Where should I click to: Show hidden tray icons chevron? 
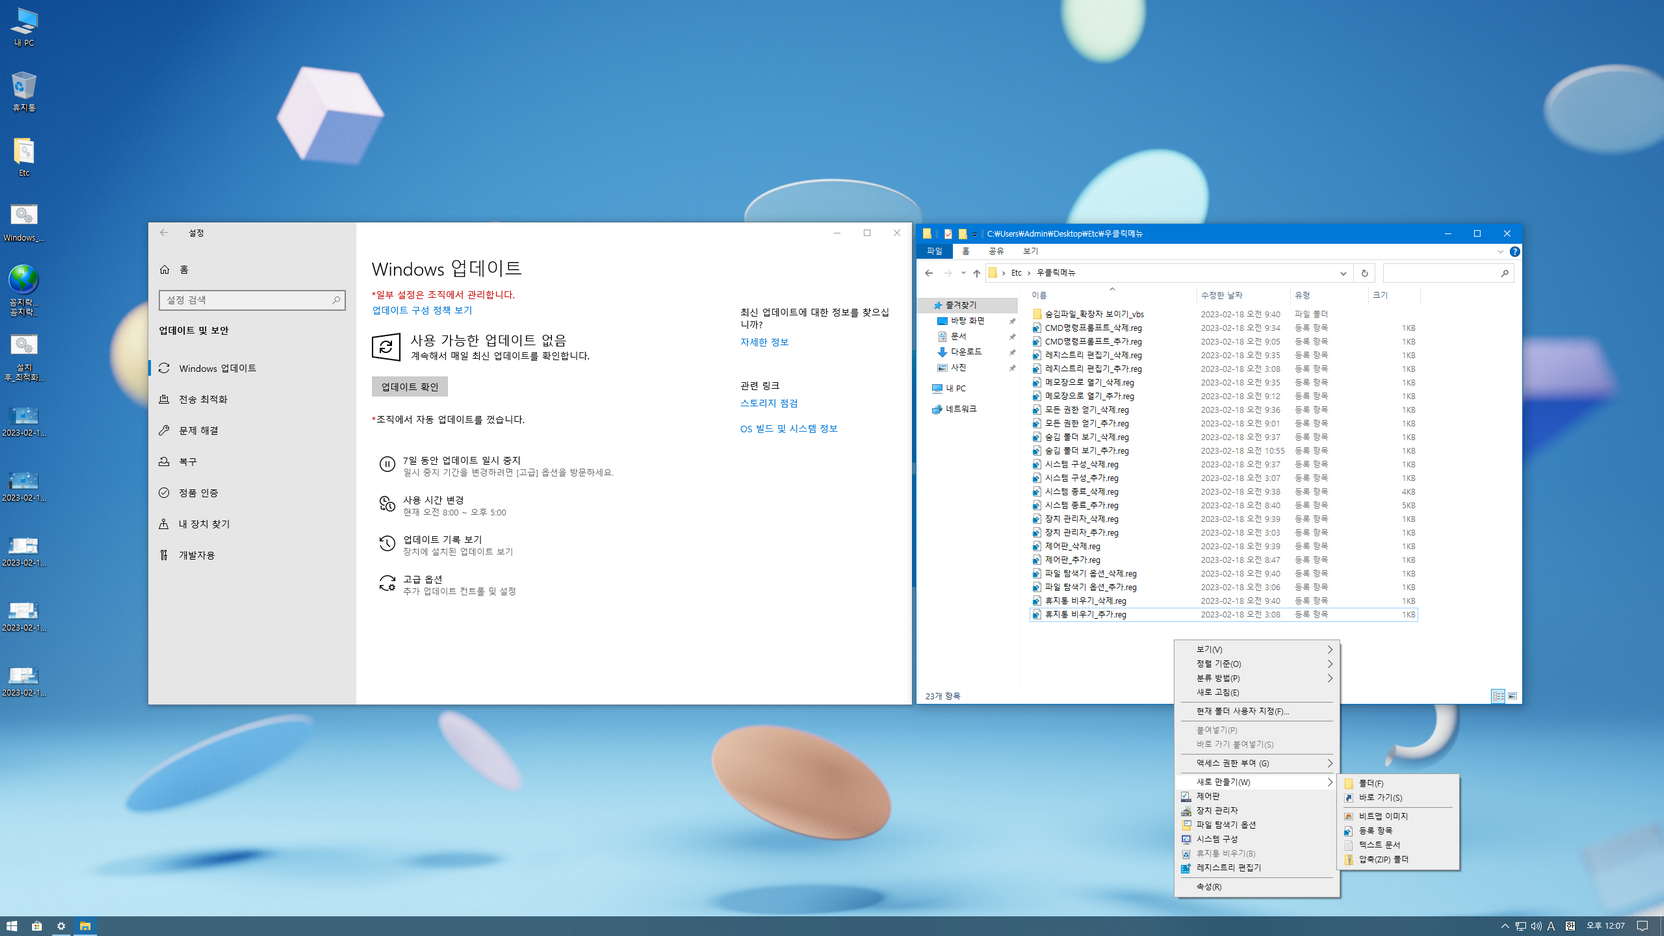click(x=1504, y=926)
